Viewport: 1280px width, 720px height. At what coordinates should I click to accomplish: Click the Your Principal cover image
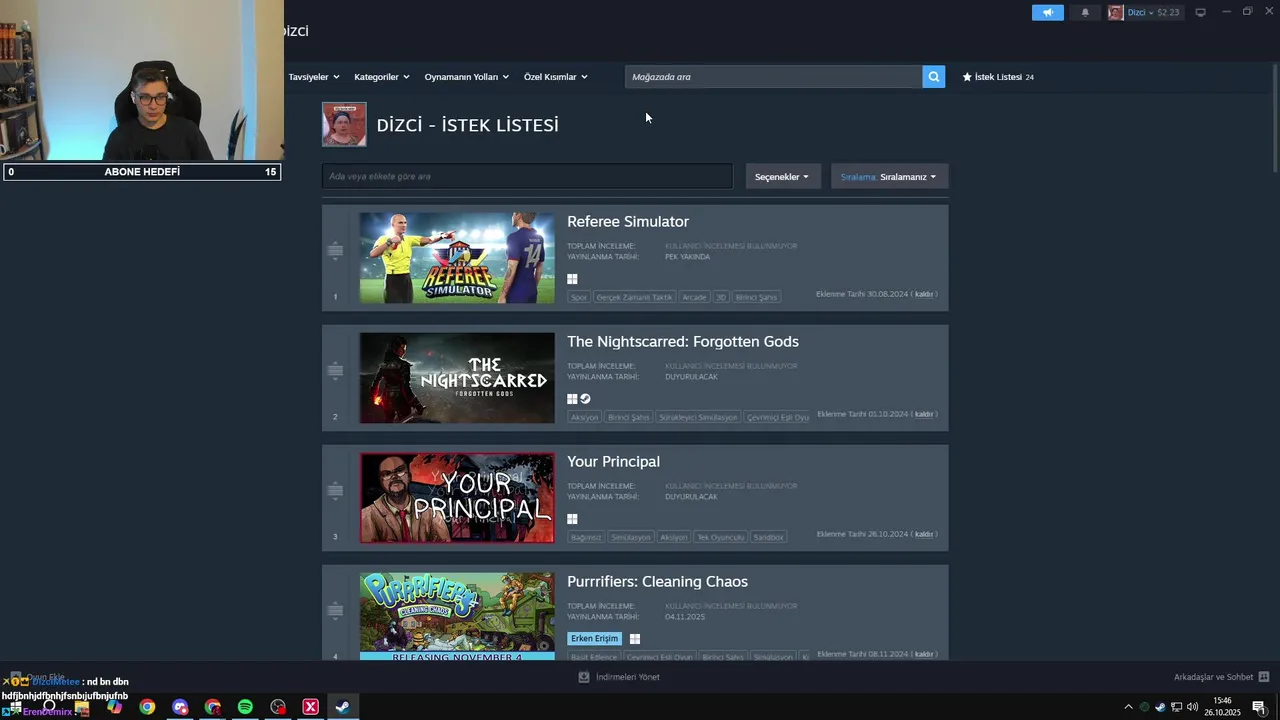coord(457,498)
